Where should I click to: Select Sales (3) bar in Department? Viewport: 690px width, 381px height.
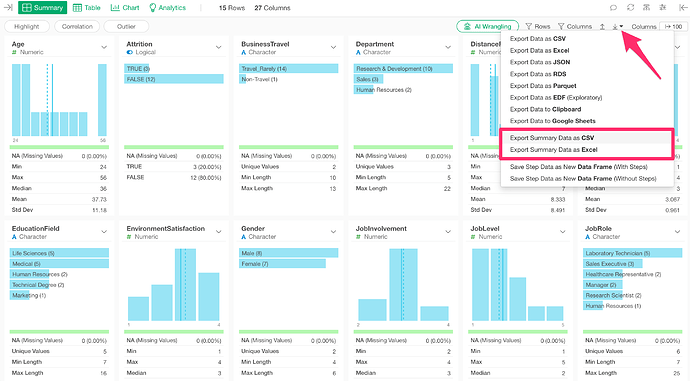(368, 79)
